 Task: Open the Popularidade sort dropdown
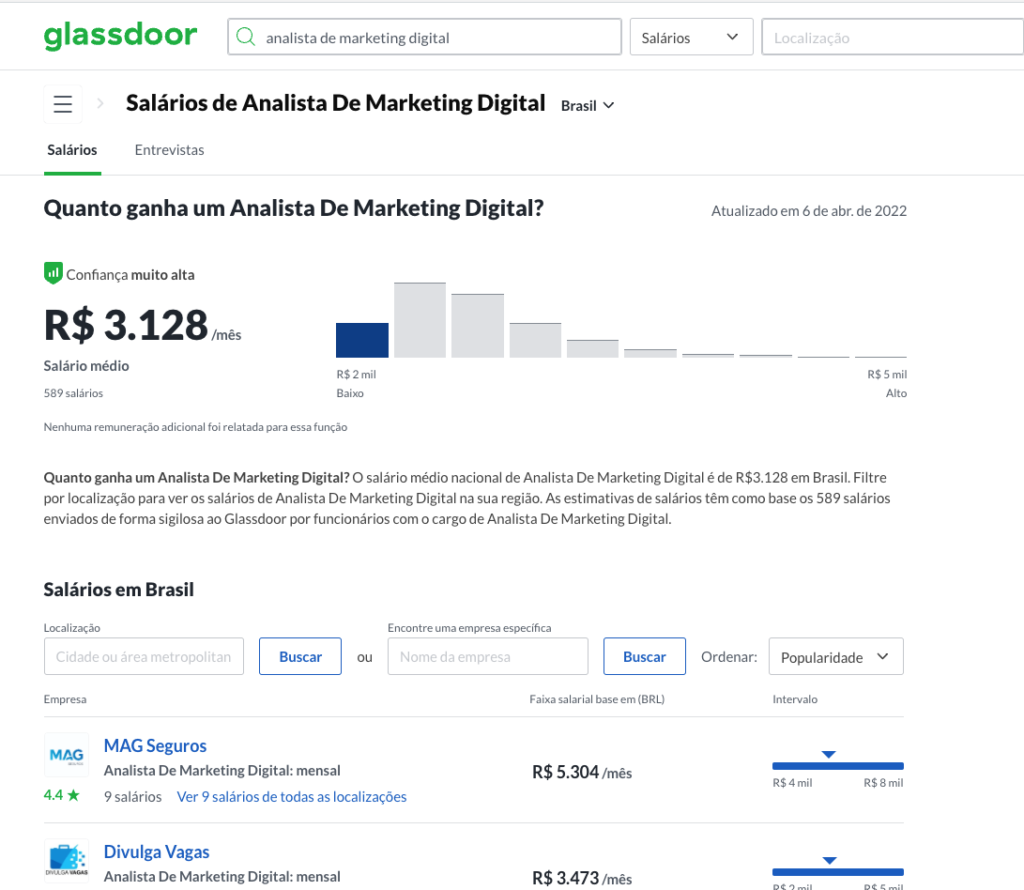pyautogui.click(x=835, y=657)
